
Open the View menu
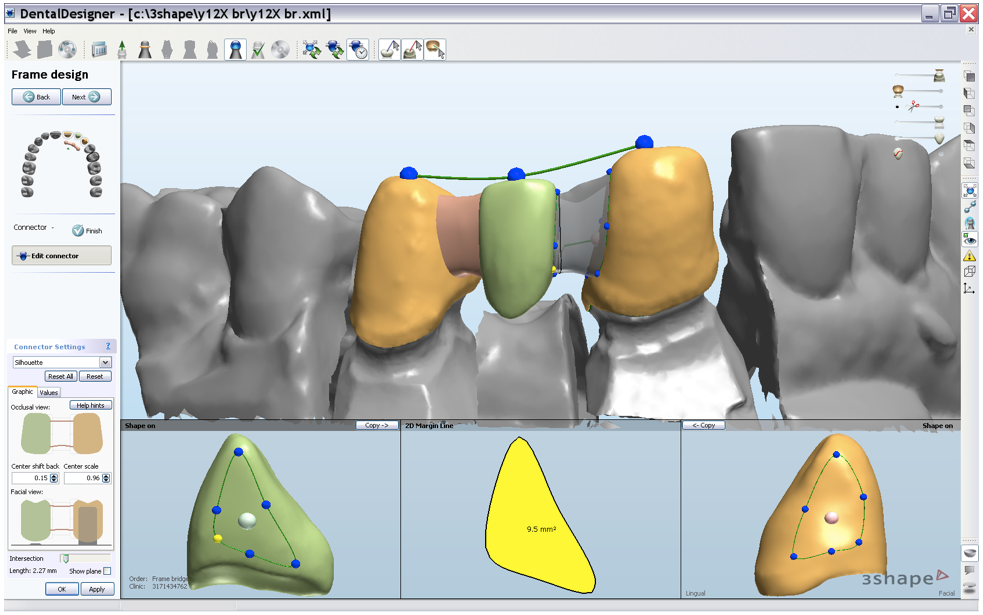click(x=30, y=31)
